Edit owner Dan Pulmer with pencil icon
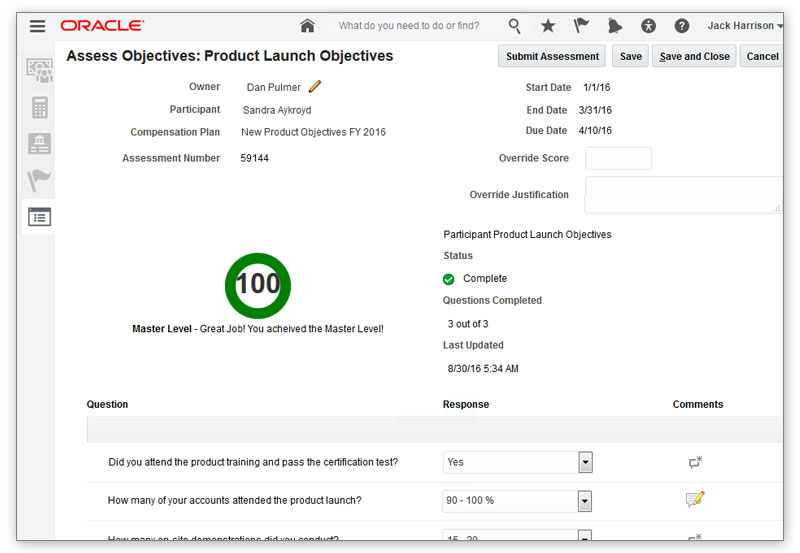Image resolution: width=800 pixels, height=553 pixels. tap(315, 87)
